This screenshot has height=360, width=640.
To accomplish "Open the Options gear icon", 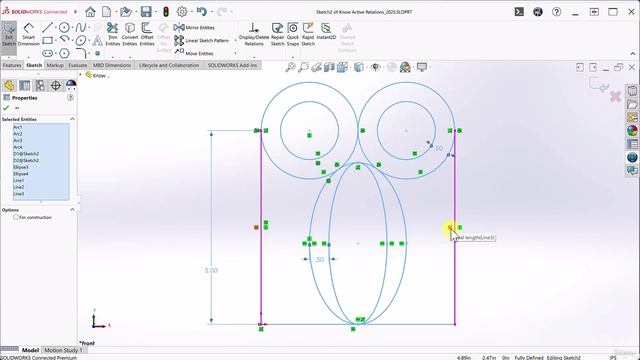I will click(182, 12).
